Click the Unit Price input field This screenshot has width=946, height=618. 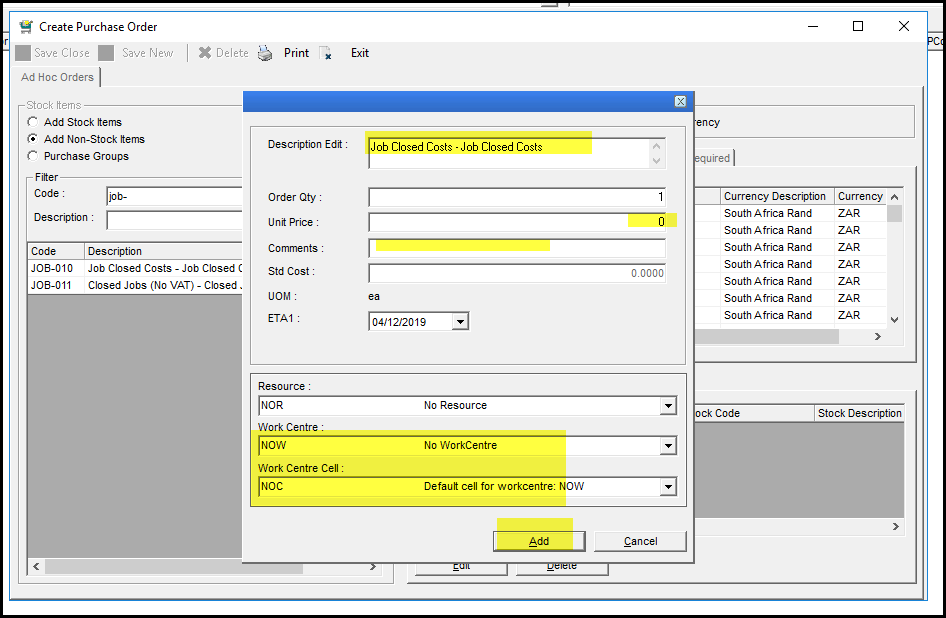(516, 222)
